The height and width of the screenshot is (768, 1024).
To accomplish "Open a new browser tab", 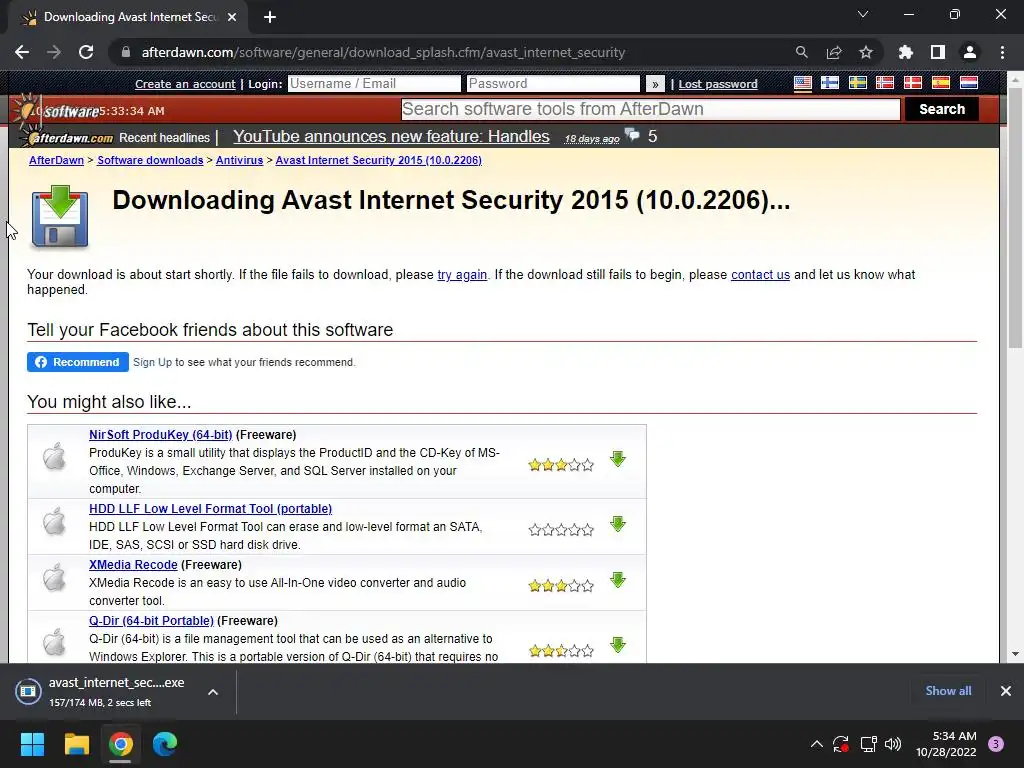I will click(x=270, y=17).
